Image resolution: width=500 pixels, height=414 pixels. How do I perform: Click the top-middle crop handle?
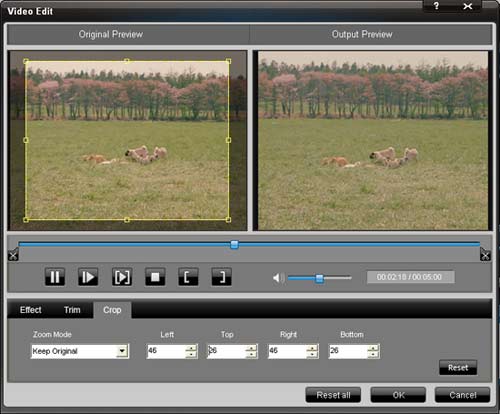coord(127,61)
